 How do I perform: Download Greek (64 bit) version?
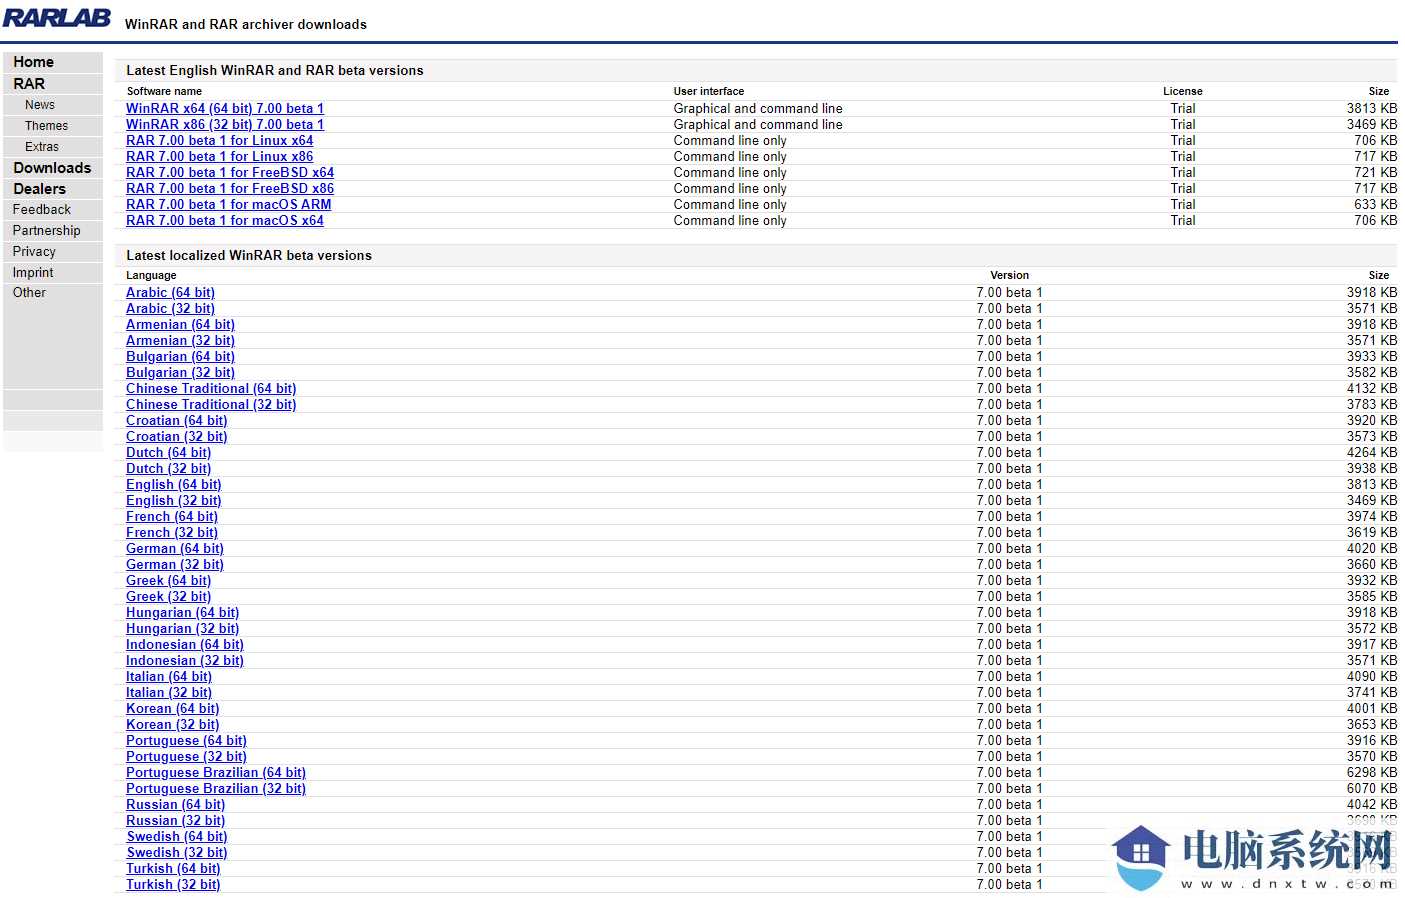[168, 581]
